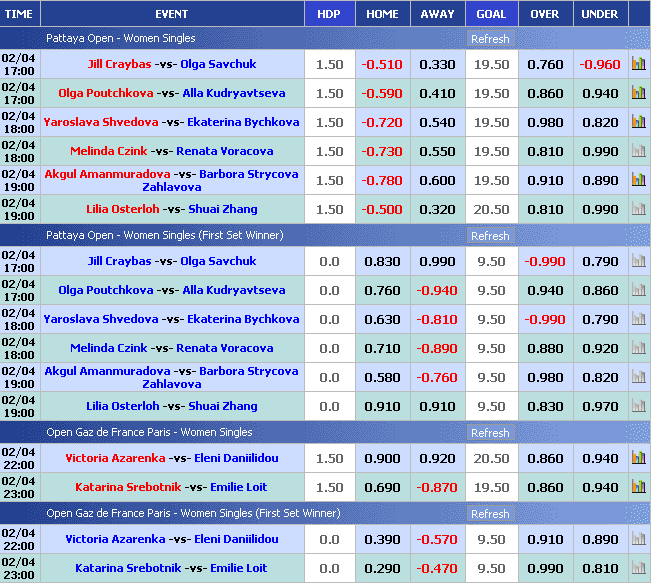Click the HDP column header
Viewport: 651px width, 583px height.
click(329, 14)
